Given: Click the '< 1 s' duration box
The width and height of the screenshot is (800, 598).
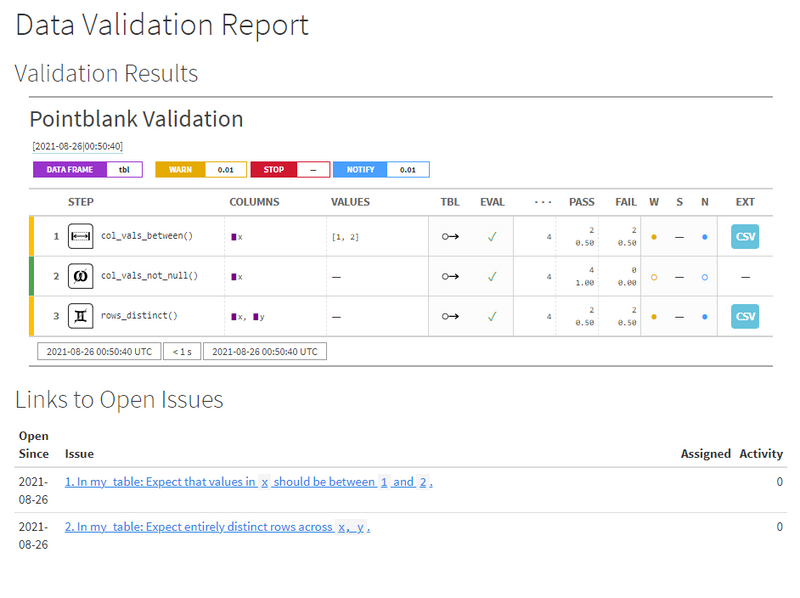Looking at the screenshot, I should (182, 352).
